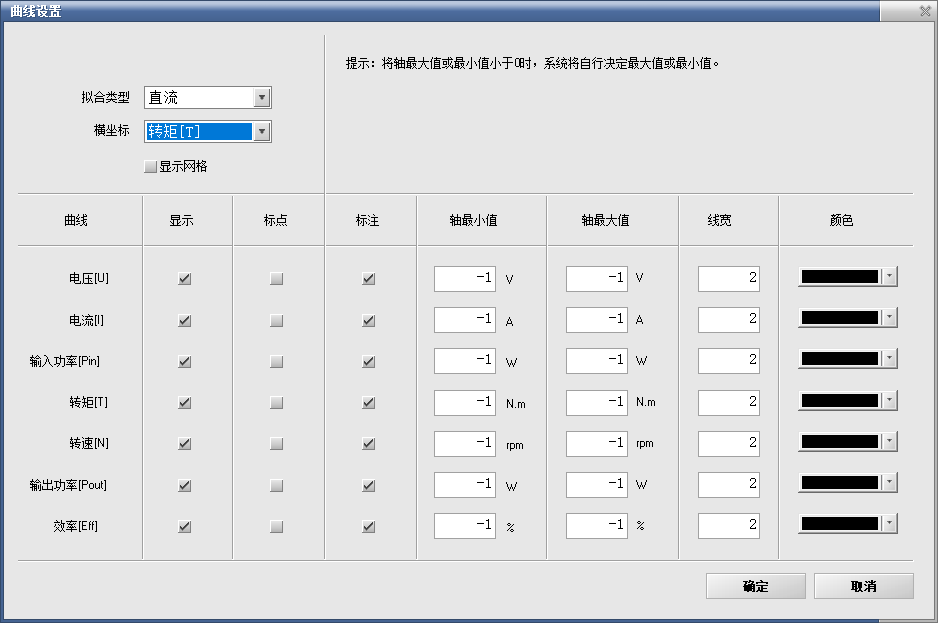
Task: Click 轴最大值 field for 输出功率[Pout]
Action: click(x=596, y=484)
